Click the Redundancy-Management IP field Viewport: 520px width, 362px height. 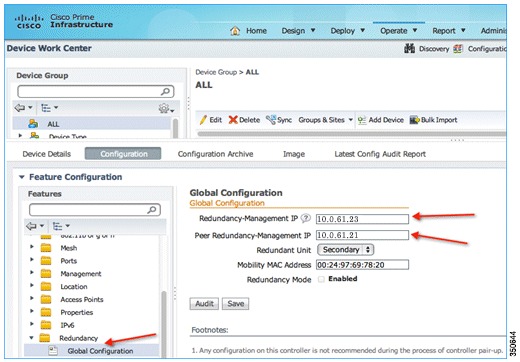point(362,219)
